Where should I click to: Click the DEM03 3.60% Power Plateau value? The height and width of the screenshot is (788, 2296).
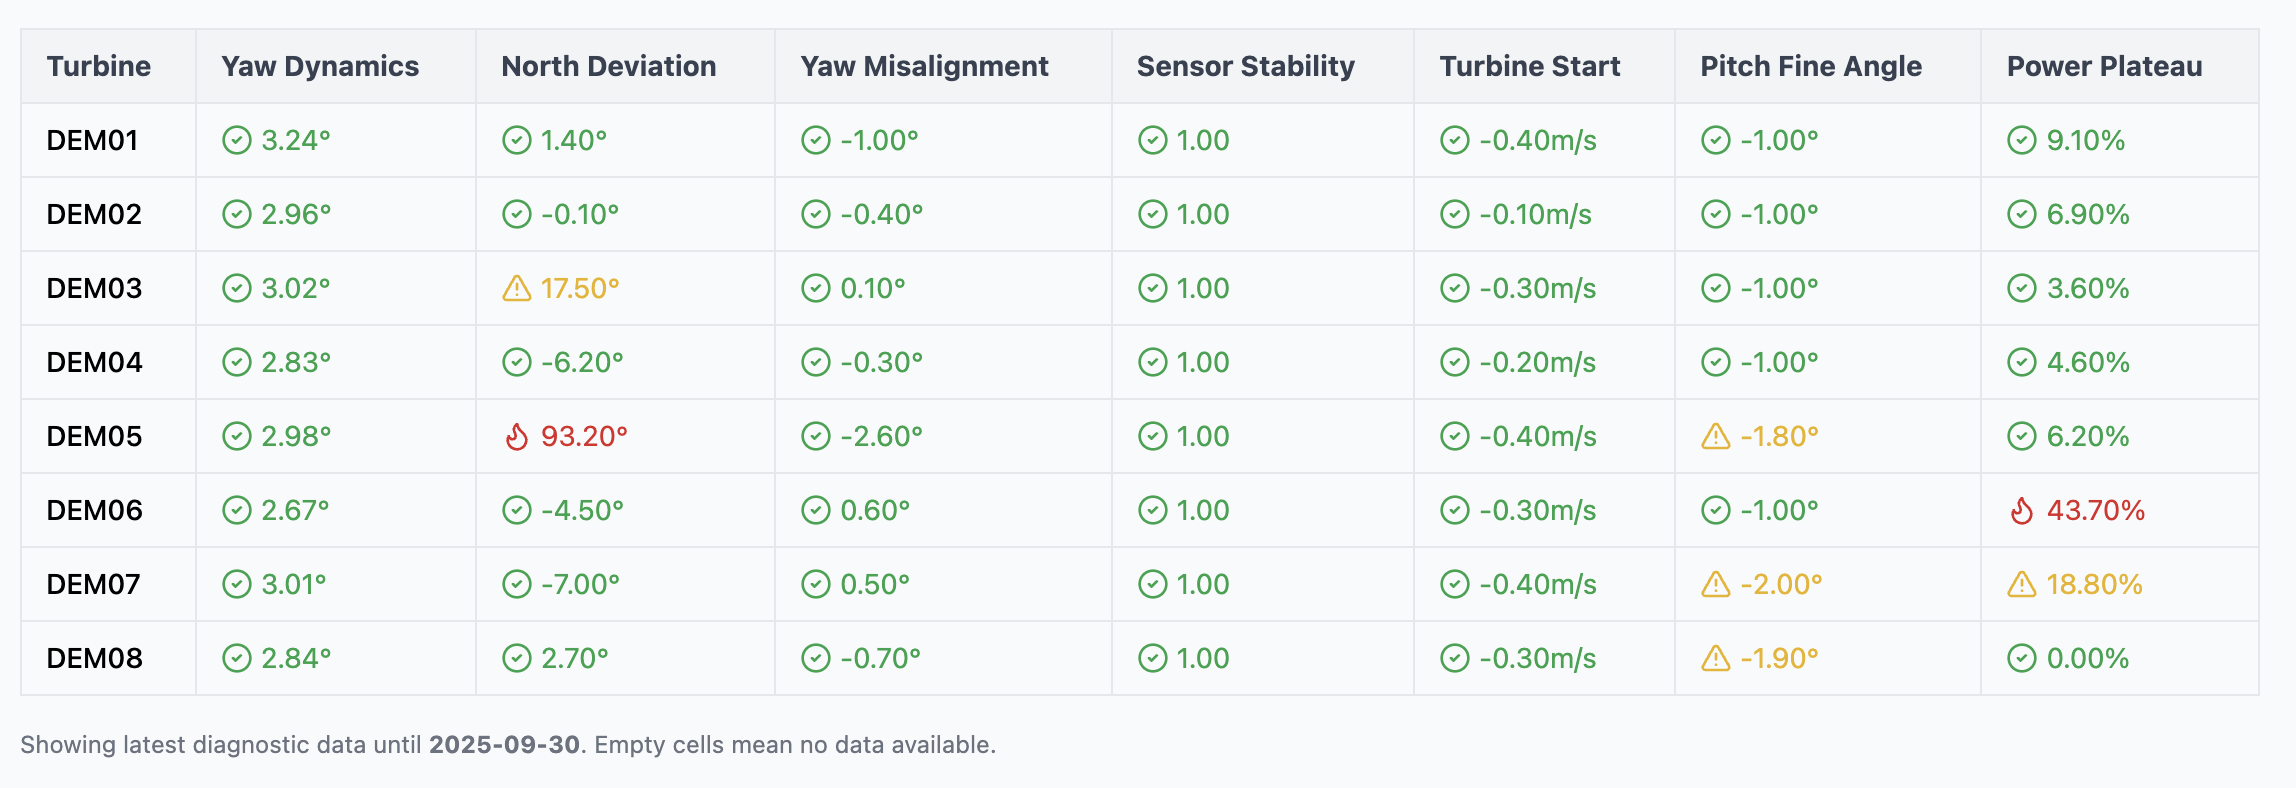click(x=2087, y=289)
